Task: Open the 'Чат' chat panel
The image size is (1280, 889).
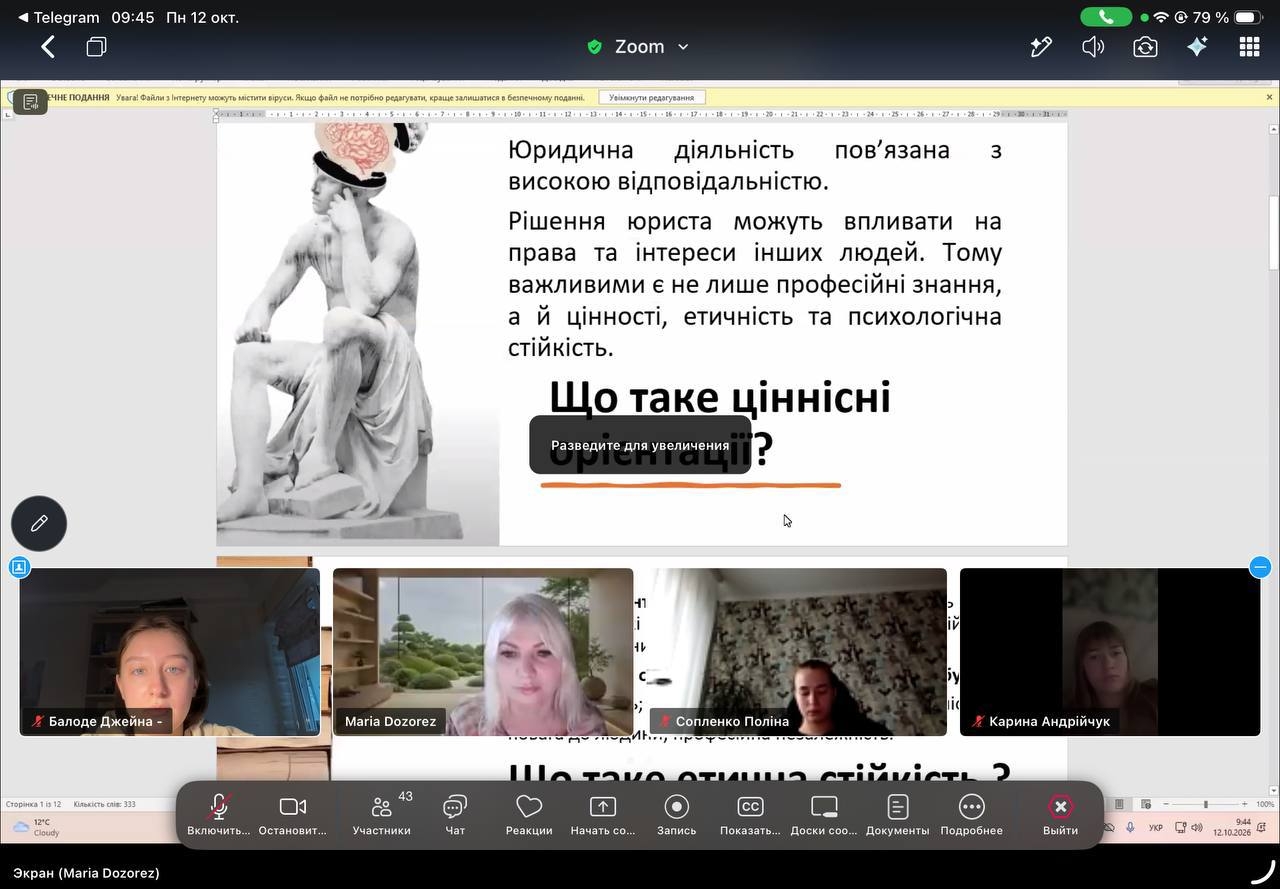Action: coord(455,815)
